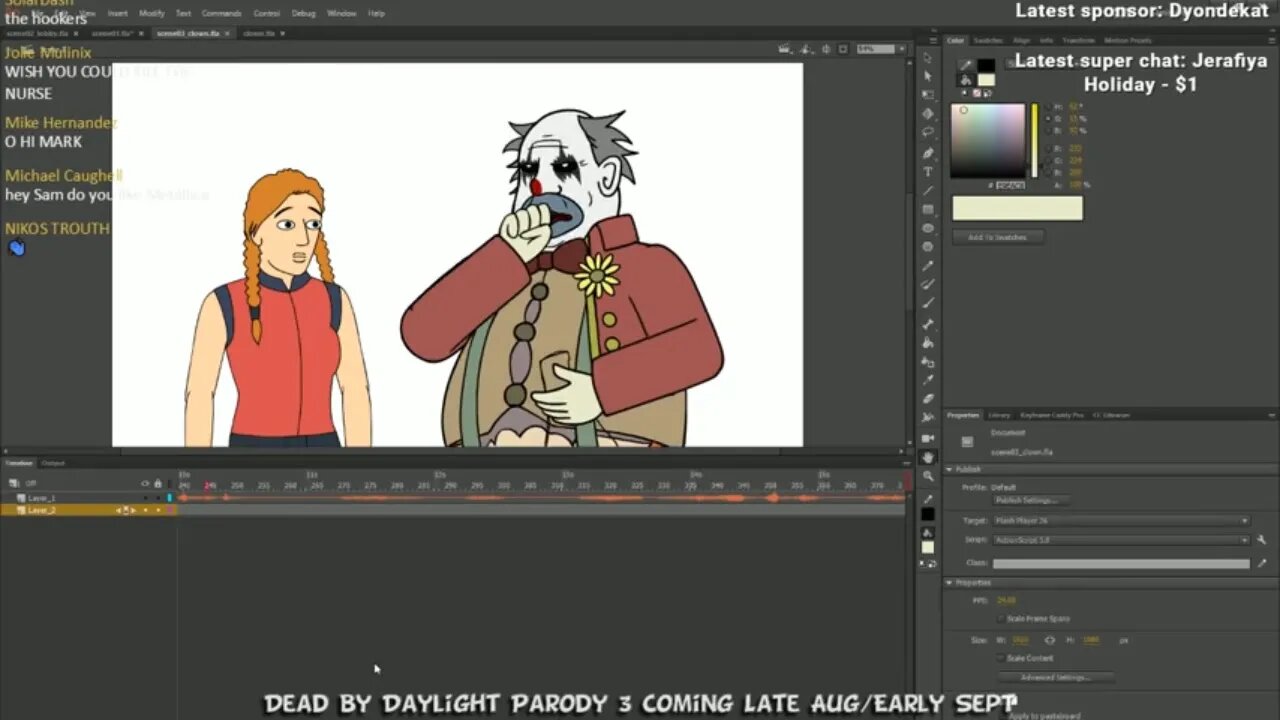Select the Pen tool
The height and width of the screenshot is (720, 1280).
click(928, 153)
